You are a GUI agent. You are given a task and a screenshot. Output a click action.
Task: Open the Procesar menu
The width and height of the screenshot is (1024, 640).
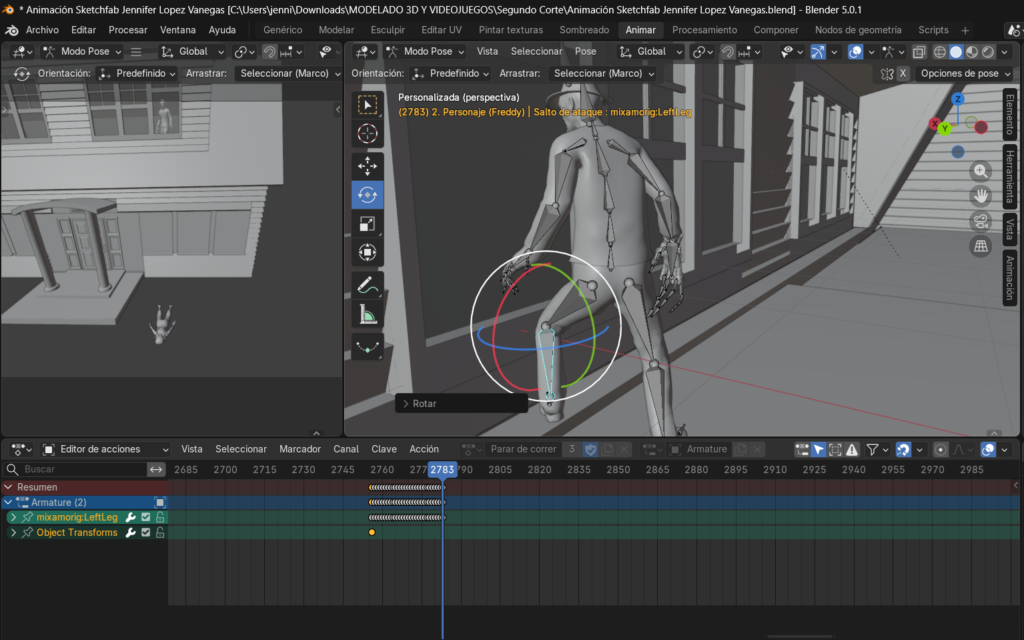click(128, 30)
